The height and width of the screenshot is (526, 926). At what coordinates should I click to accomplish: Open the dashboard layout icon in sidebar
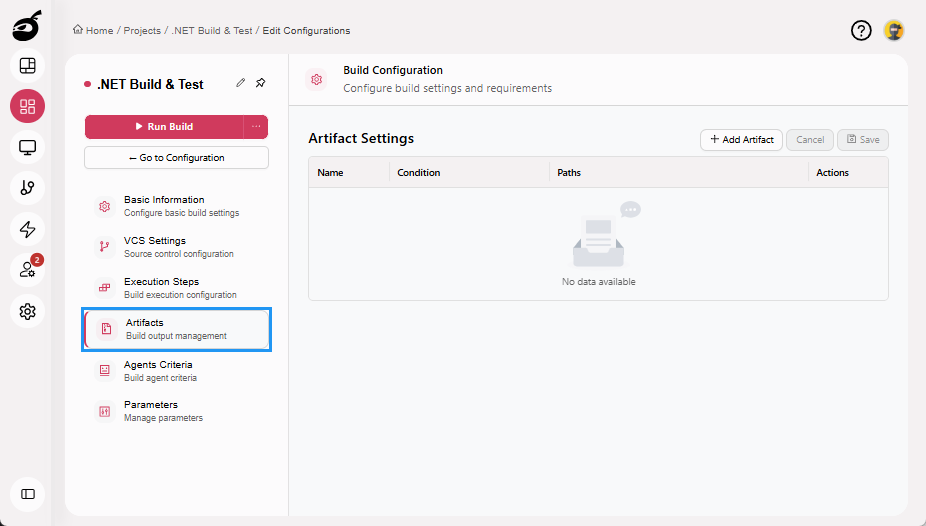click(27, 66)
